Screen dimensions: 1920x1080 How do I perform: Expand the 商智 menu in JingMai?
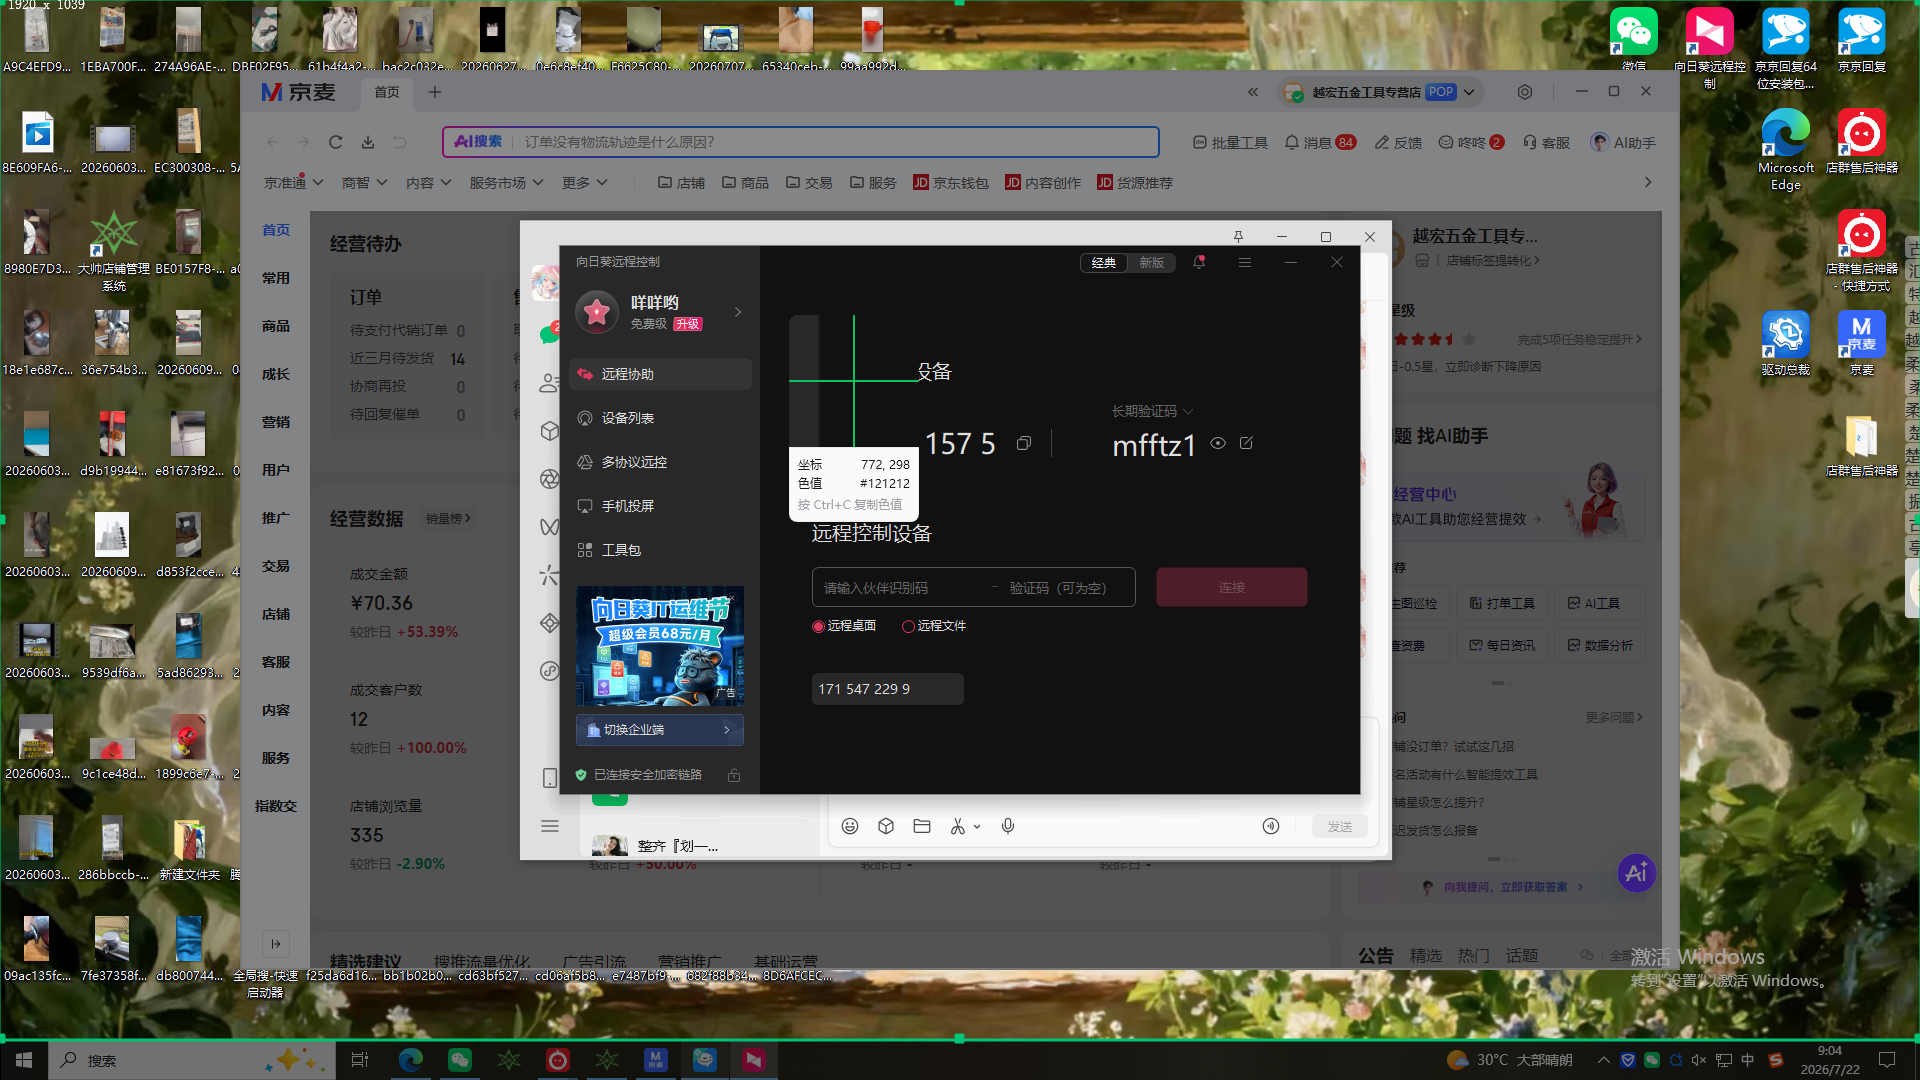pos(364,183)
